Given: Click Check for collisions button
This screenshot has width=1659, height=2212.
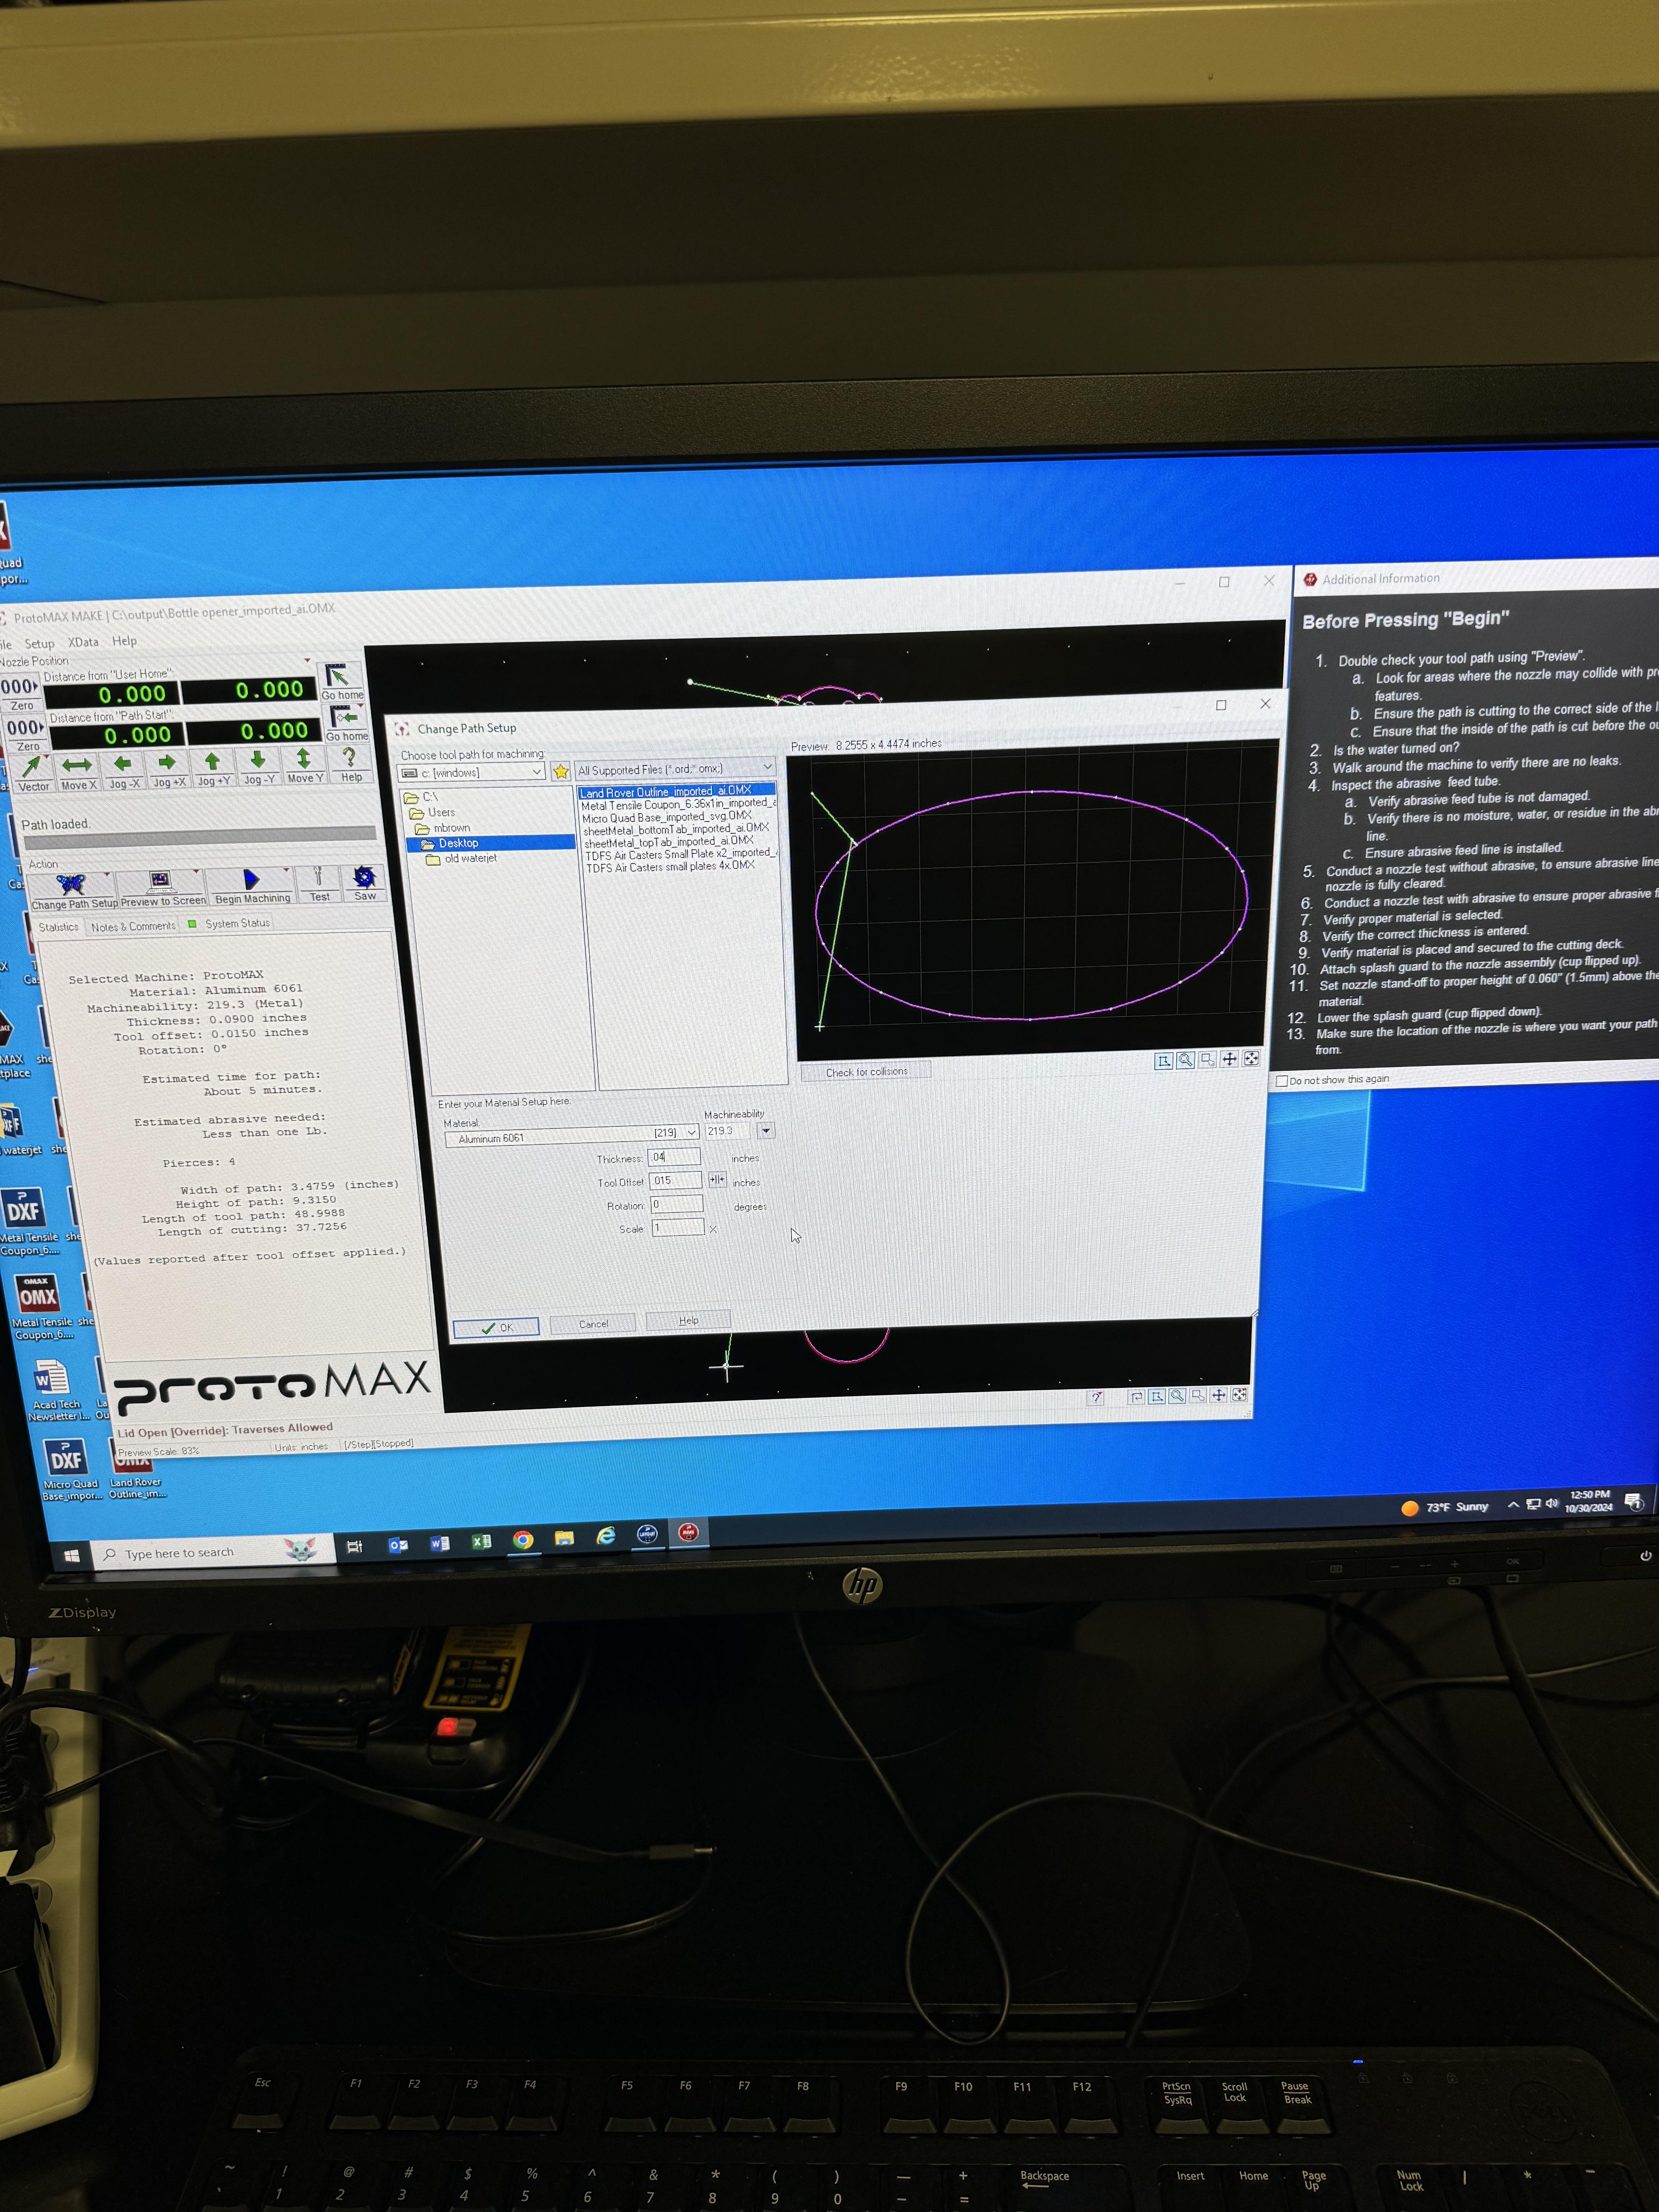Looking at the screenshot, I should tap(866, 1071).
